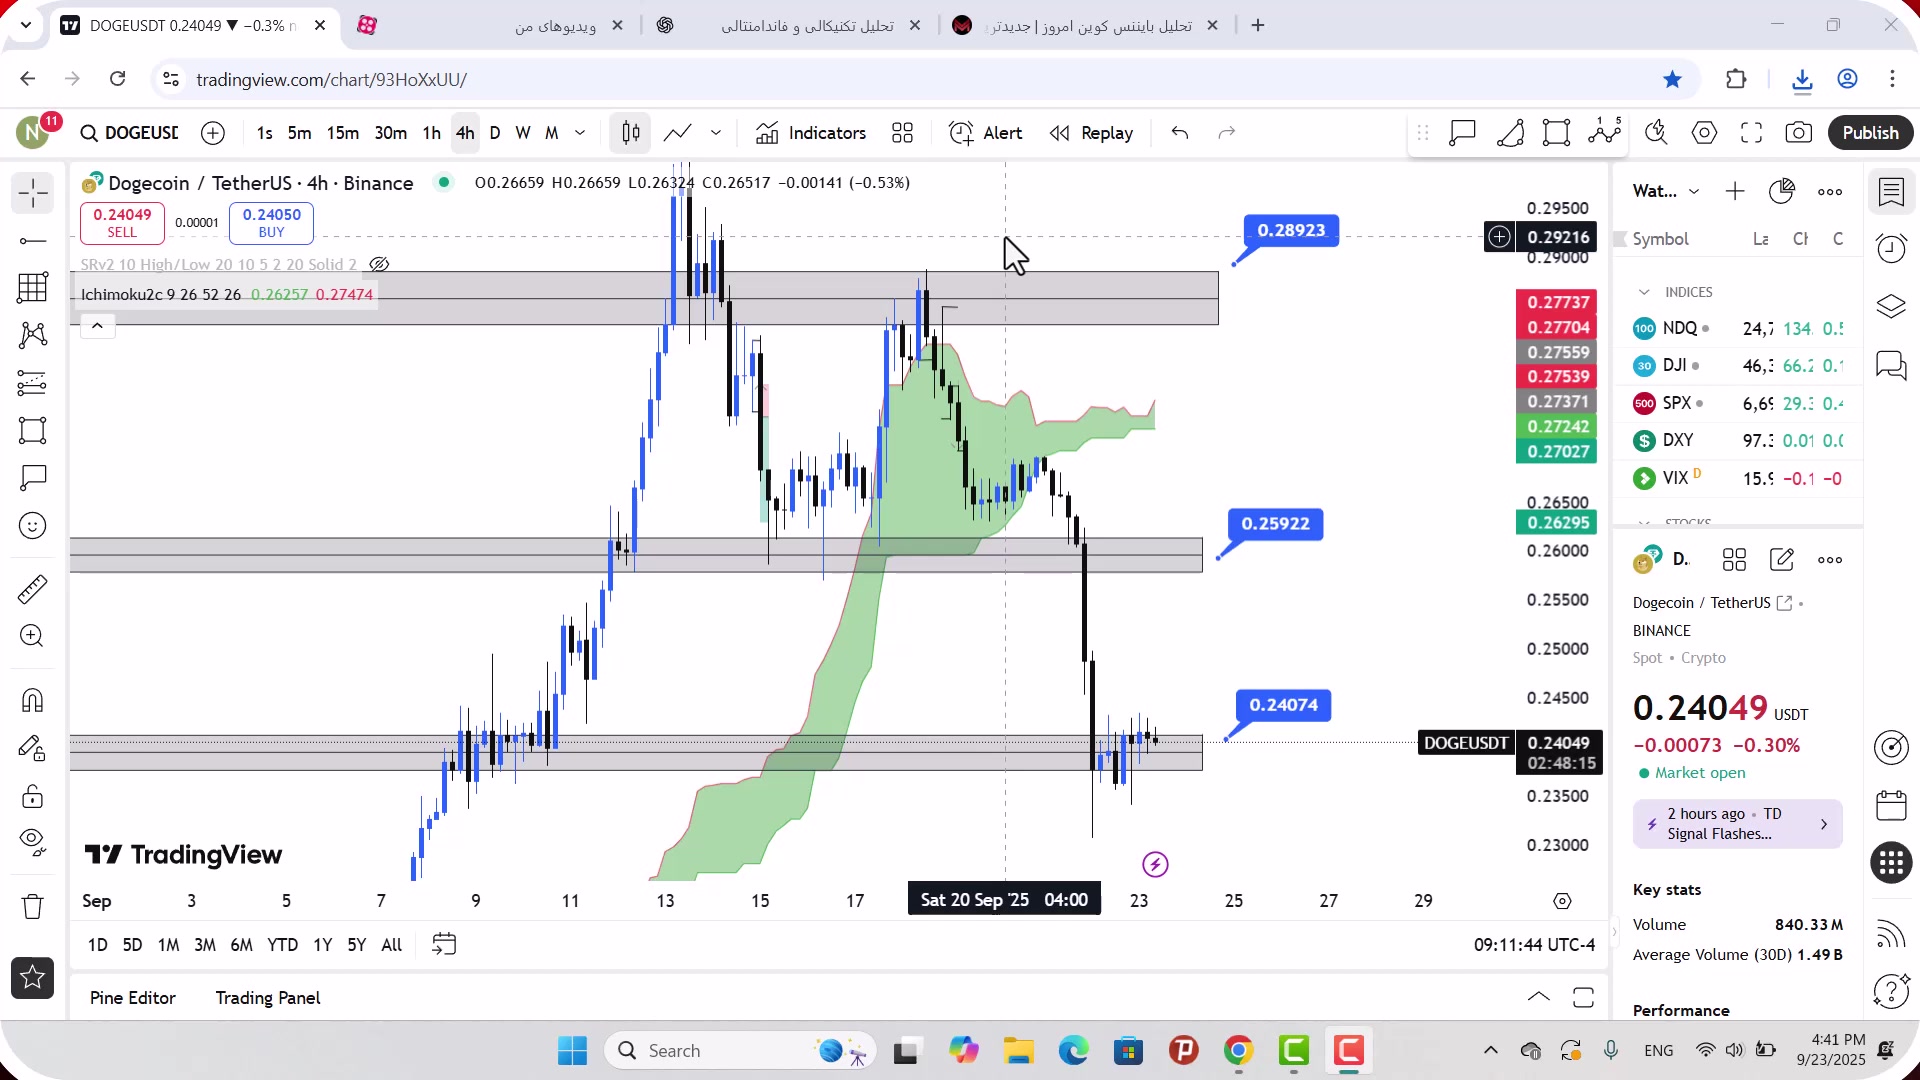Remove objects with trash icon
Image resolution: width=1920 pixels, height=1080 pixels.
point(33,906)
